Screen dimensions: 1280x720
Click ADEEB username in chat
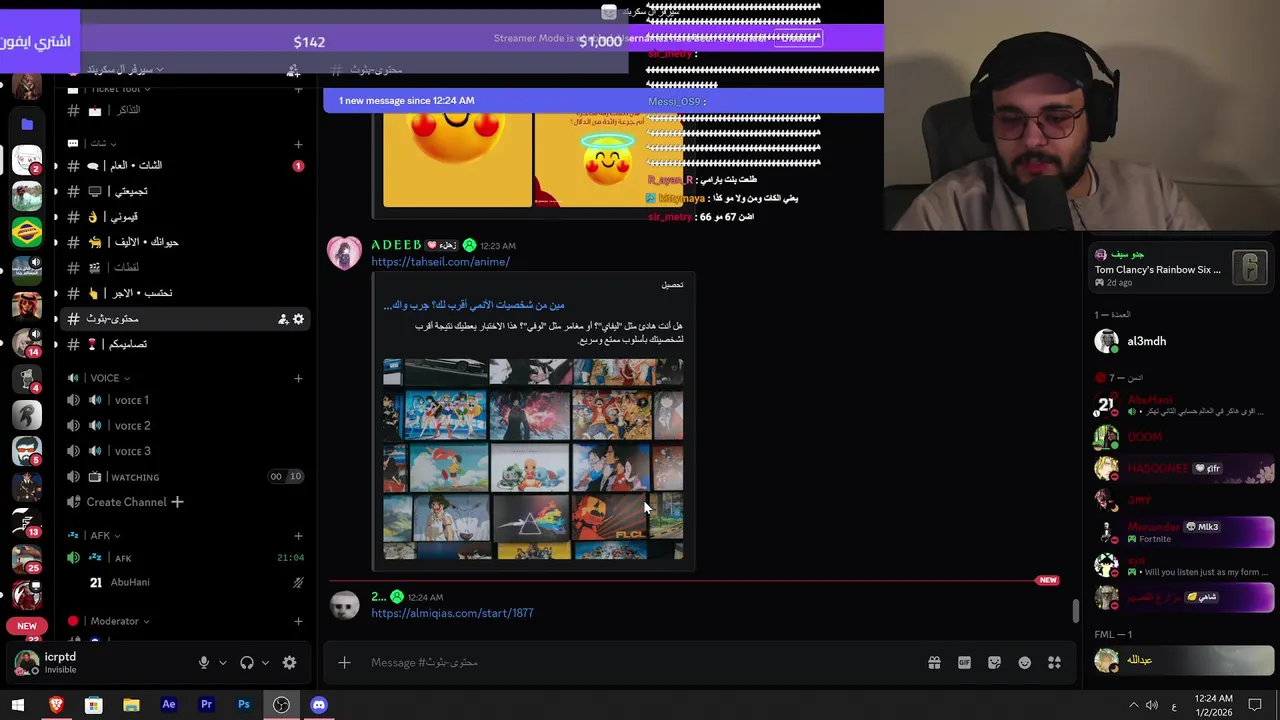(x=396, y=245)
